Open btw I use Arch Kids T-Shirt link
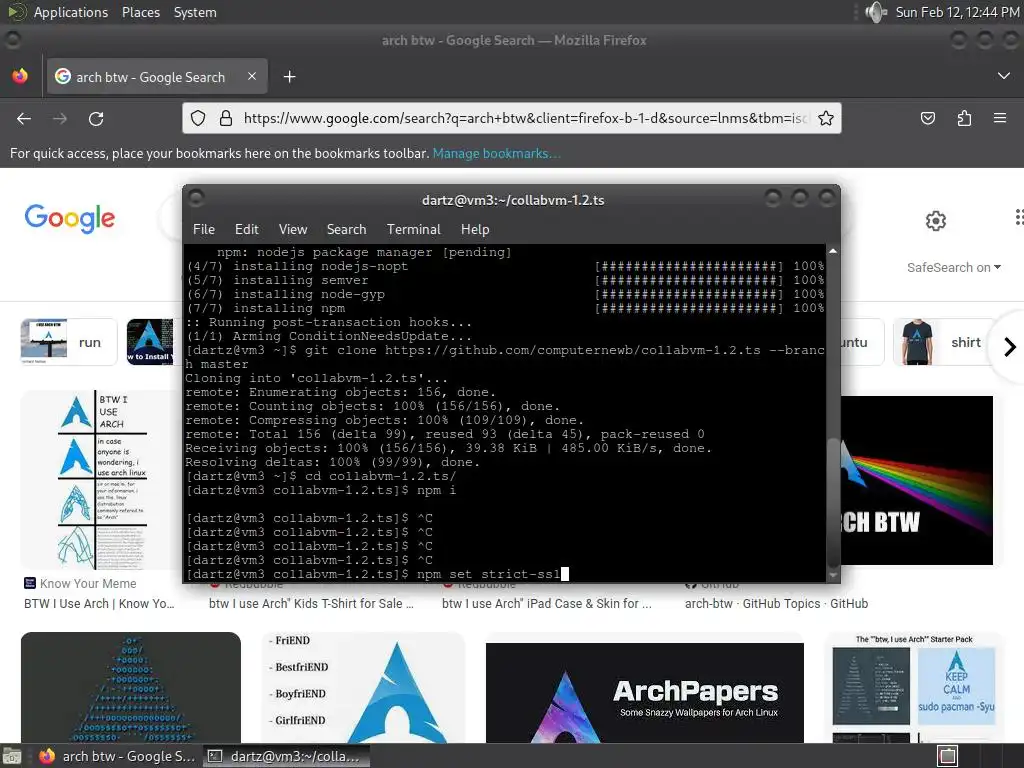 click(312, 603)
